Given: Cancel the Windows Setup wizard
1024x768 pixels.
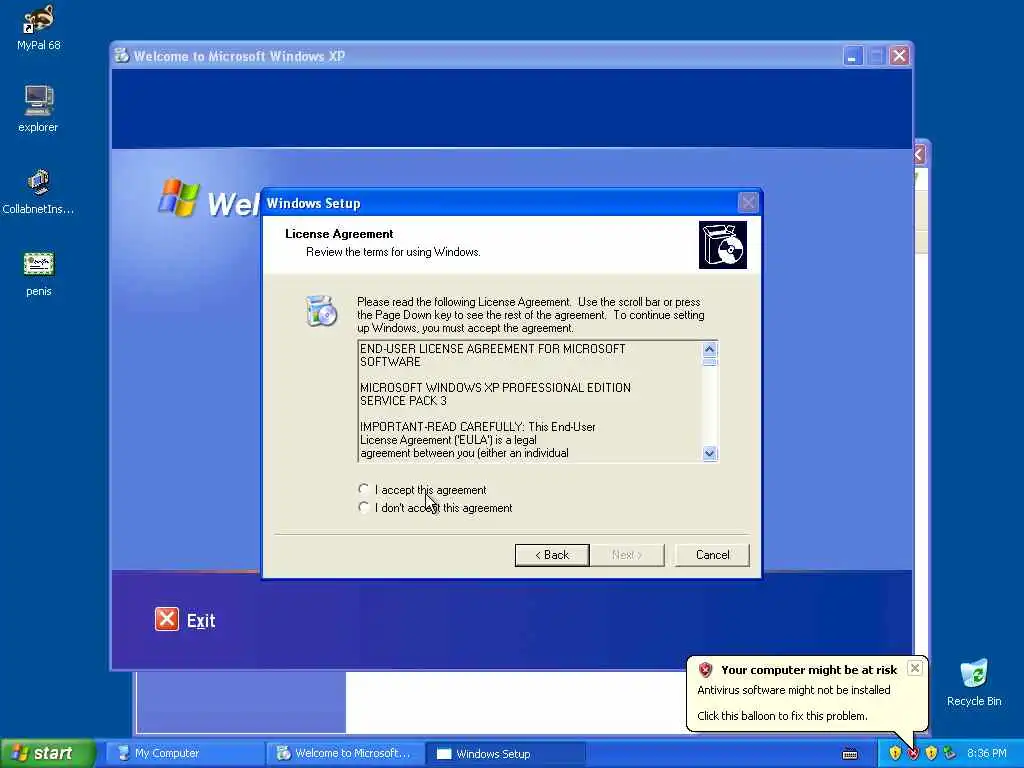Looking at the screenshot, I should 712,555.
